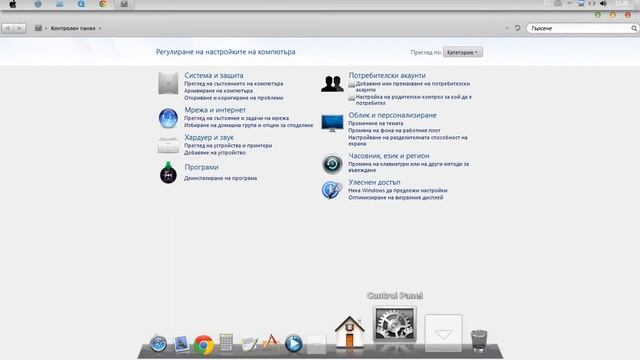Open the Система и защита category icon
This screenshot has width=640, height=360.
click(168, 83)
